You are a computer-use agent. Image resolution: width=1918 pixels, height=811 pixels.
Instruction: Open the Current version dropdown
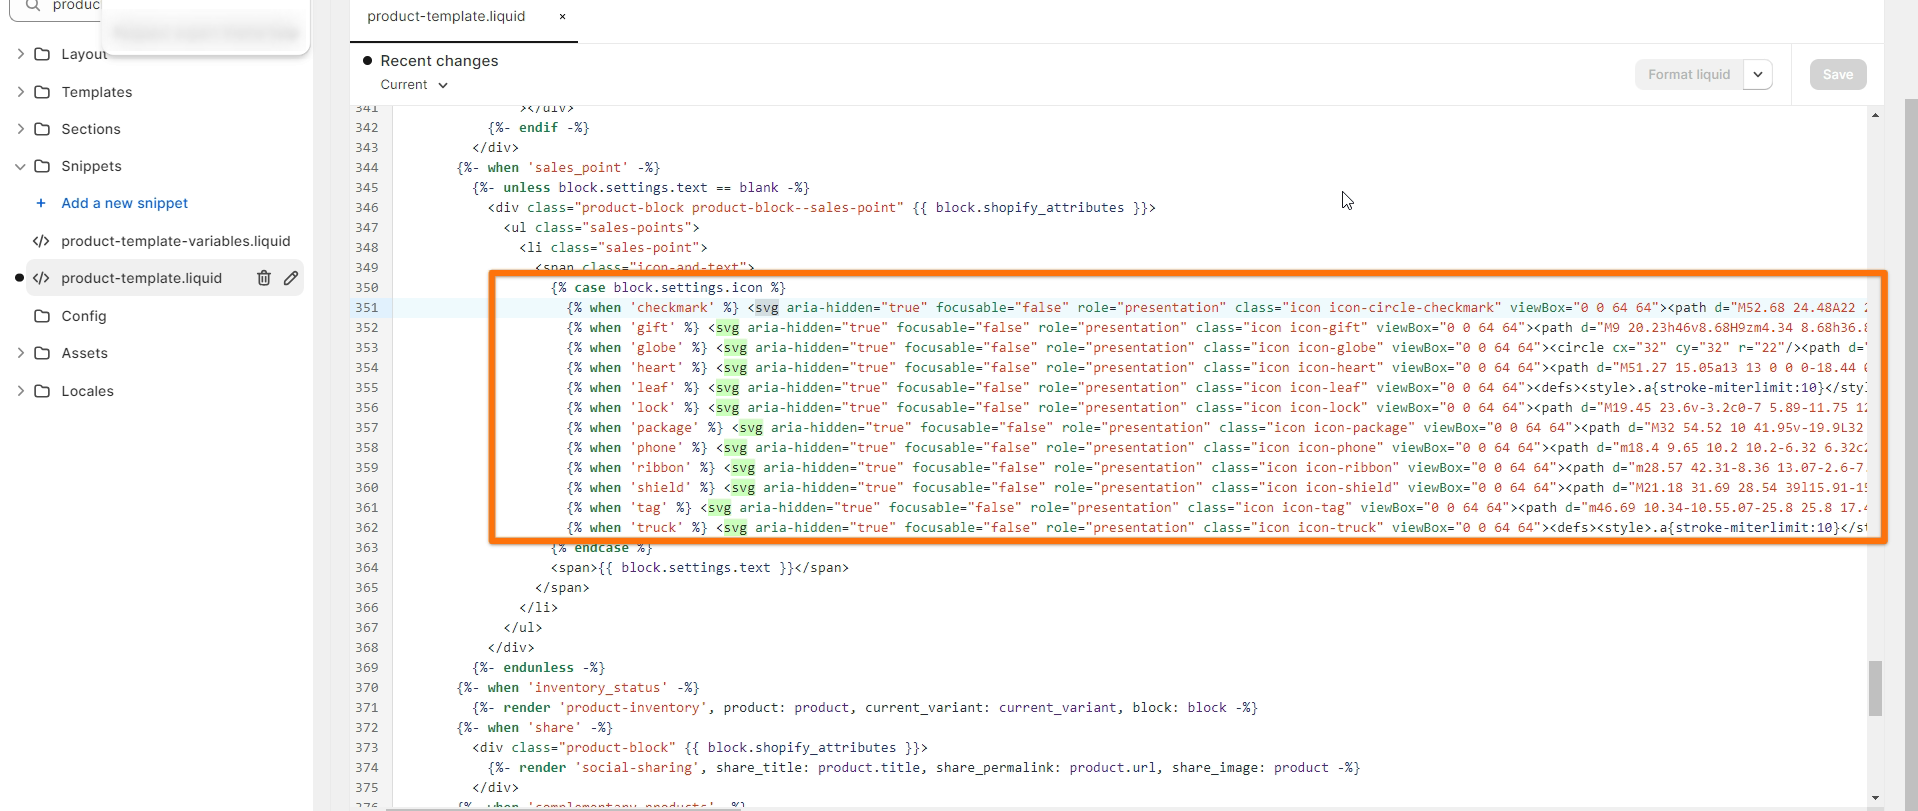point(414,85)
